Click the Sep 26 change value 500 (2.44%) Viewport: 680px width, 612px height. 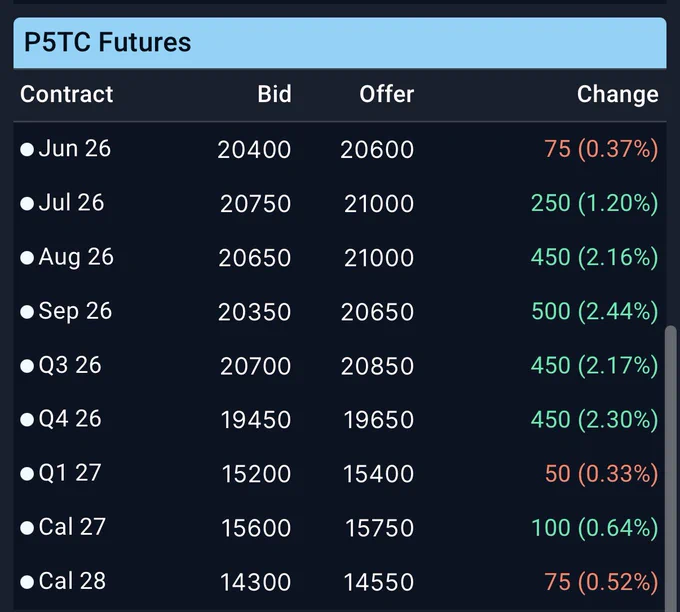tap(595, 311)
